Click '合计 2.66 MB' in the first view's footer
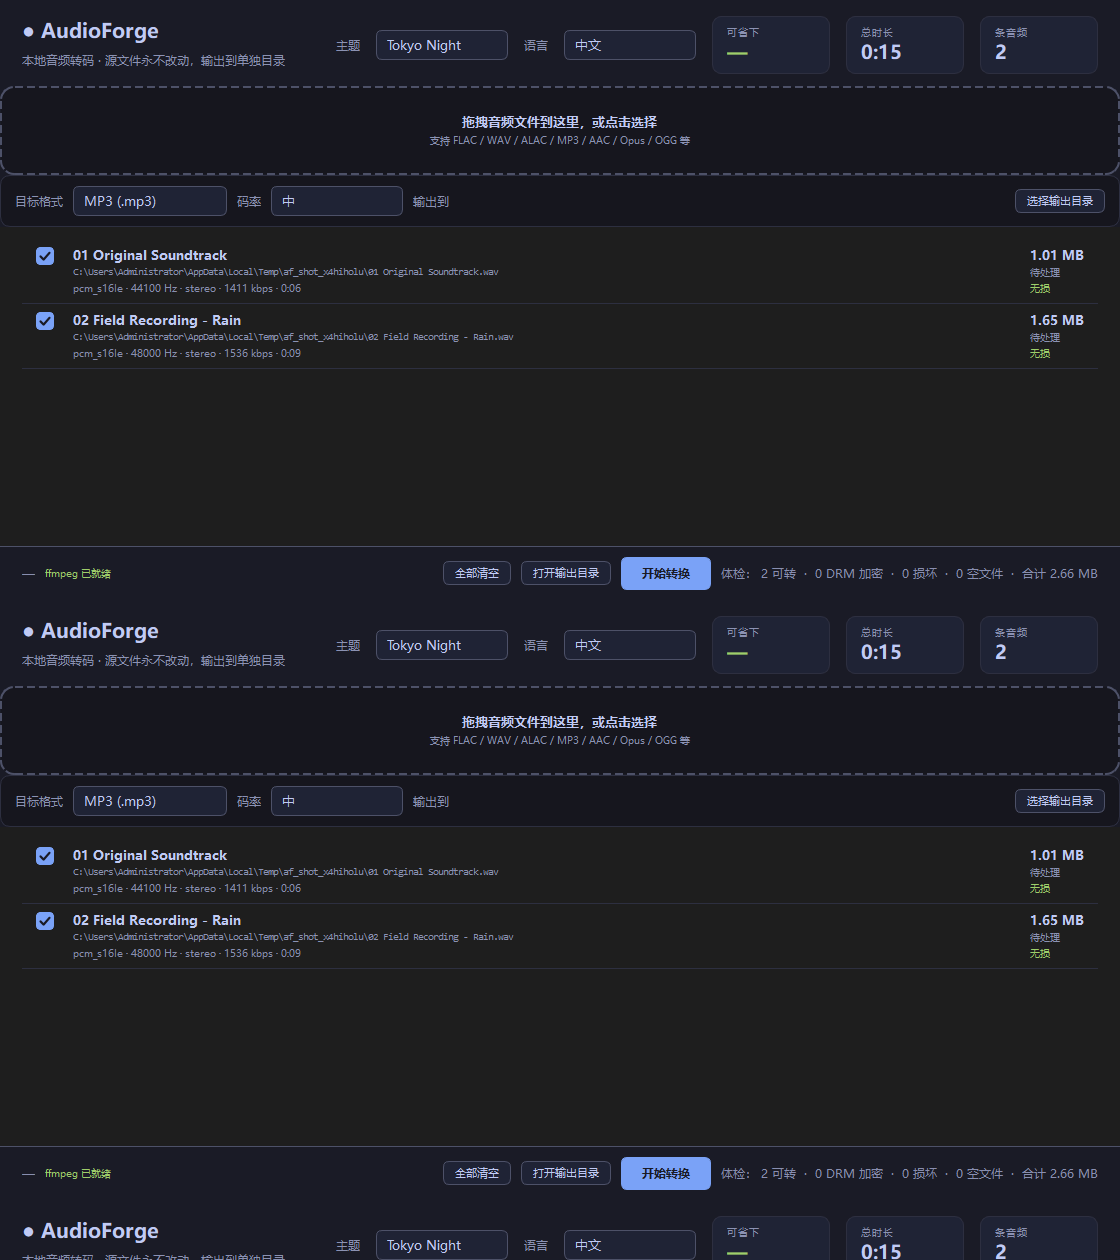This screenshot has height=1260, width=1120. tap(1060, 574)
